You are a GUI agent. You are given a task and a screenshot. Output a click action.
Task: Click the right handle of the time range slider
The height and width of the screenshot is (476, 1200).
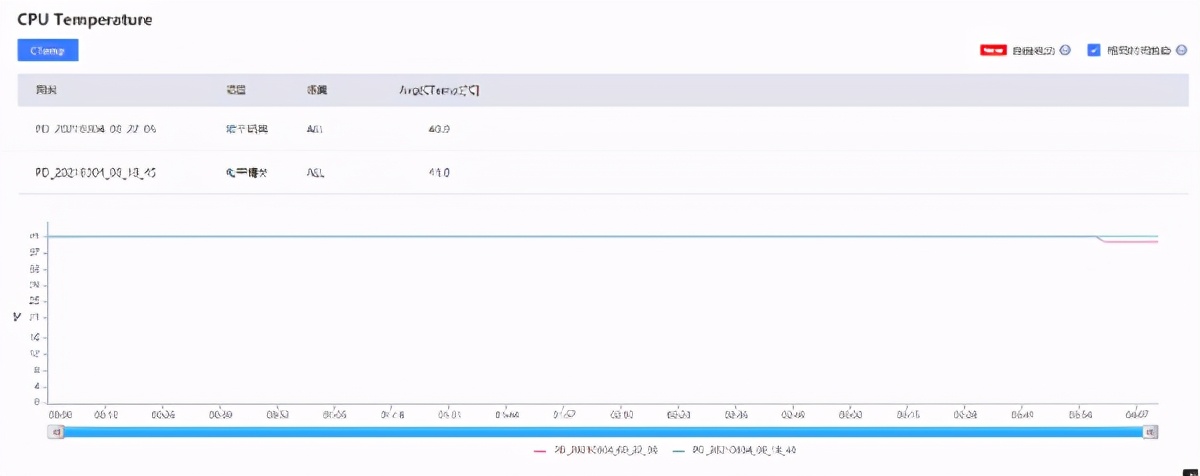click(1151, 431)
